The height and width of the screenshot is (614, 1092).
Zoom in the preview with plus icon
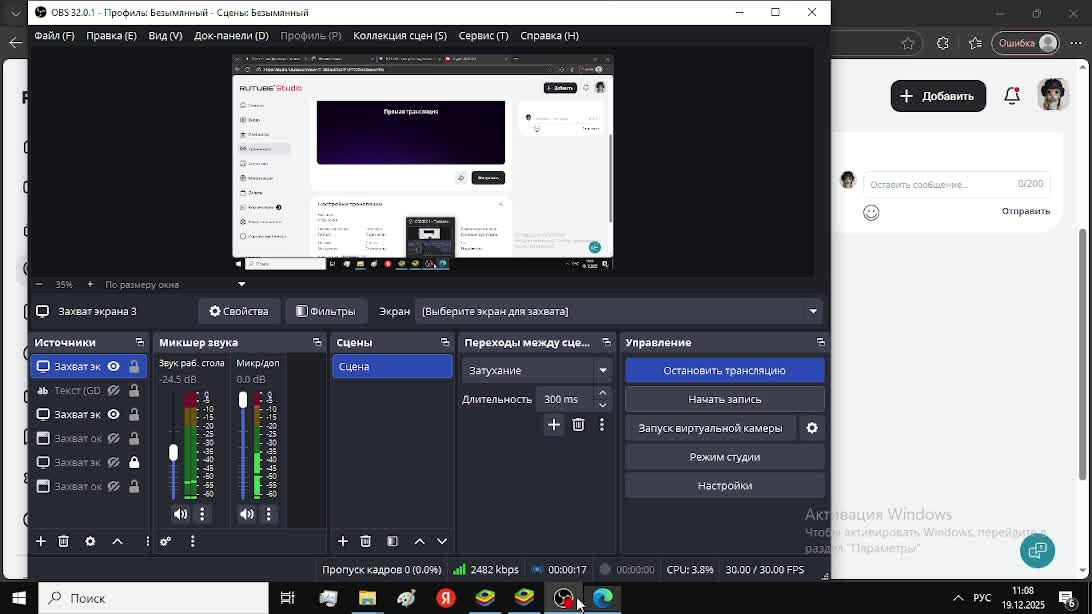tap(90, 284)
